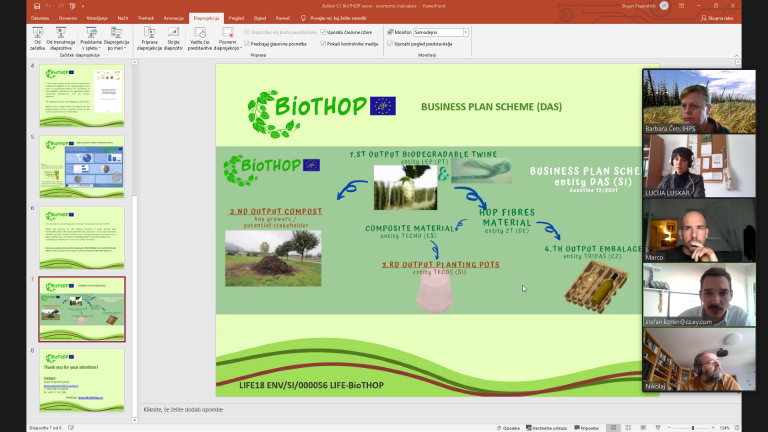Toggle 'Predvajaj glasovne posnetke' checkbox
Viewport: 768px width, 432px height.
pos(247,44)
